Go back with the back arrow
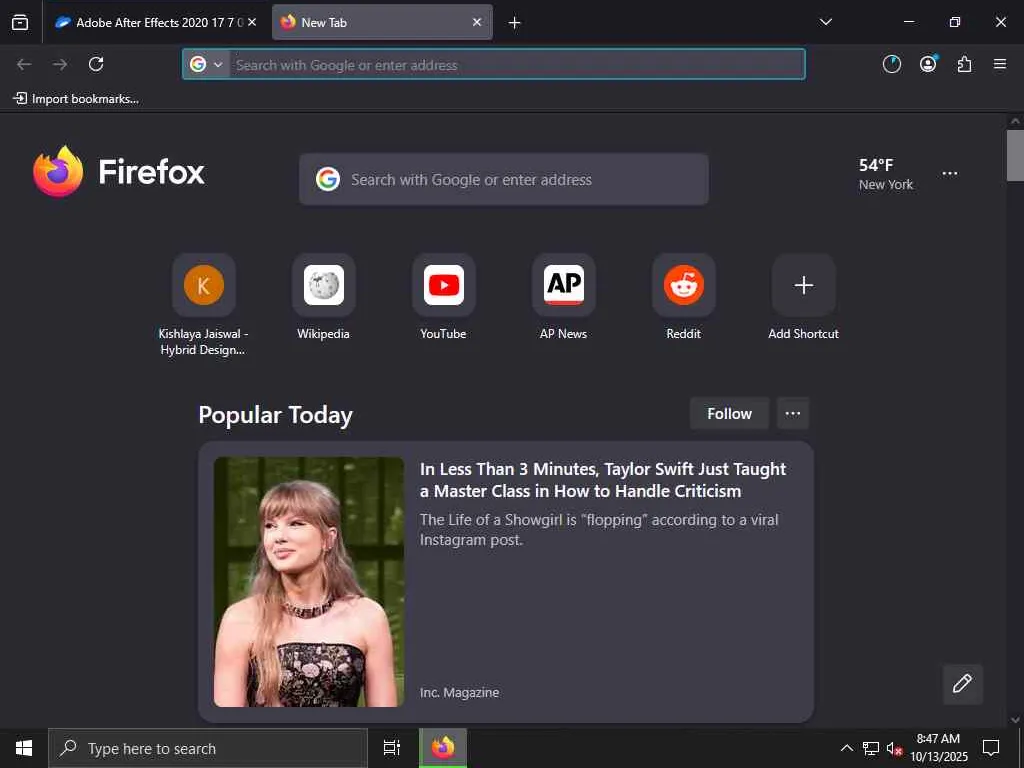 [24, 64]
